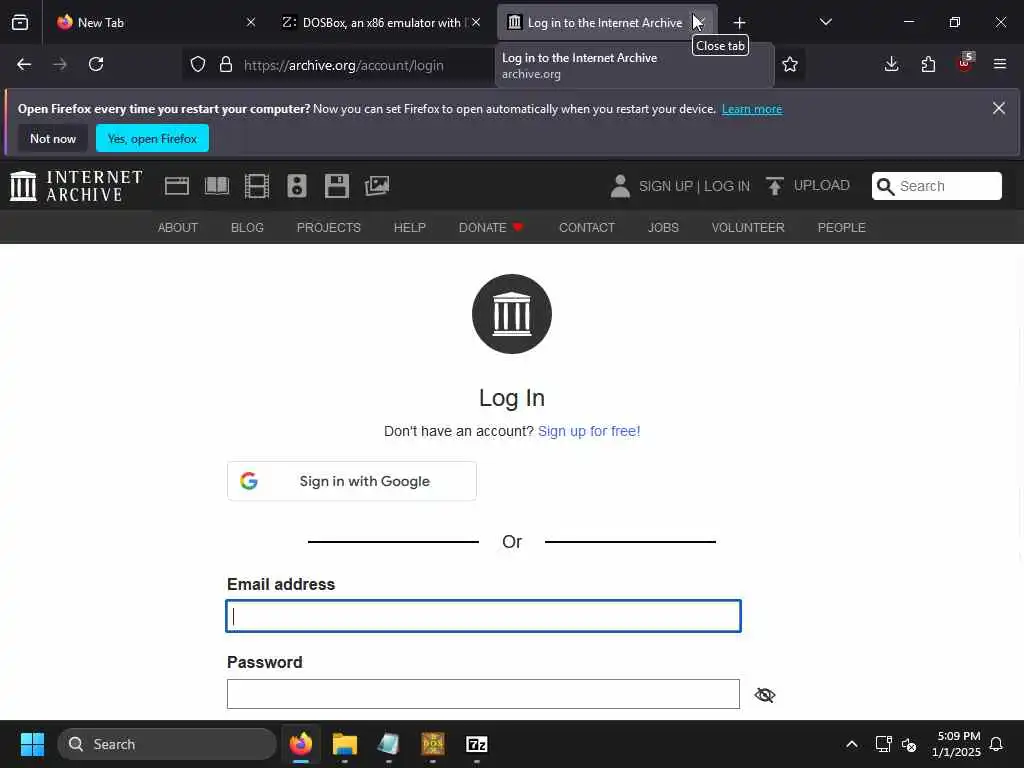Image resolution: width=1024 pixels, height=768 pixels.
Task: Open the Firefox application menu
Action: [1000, 64]
